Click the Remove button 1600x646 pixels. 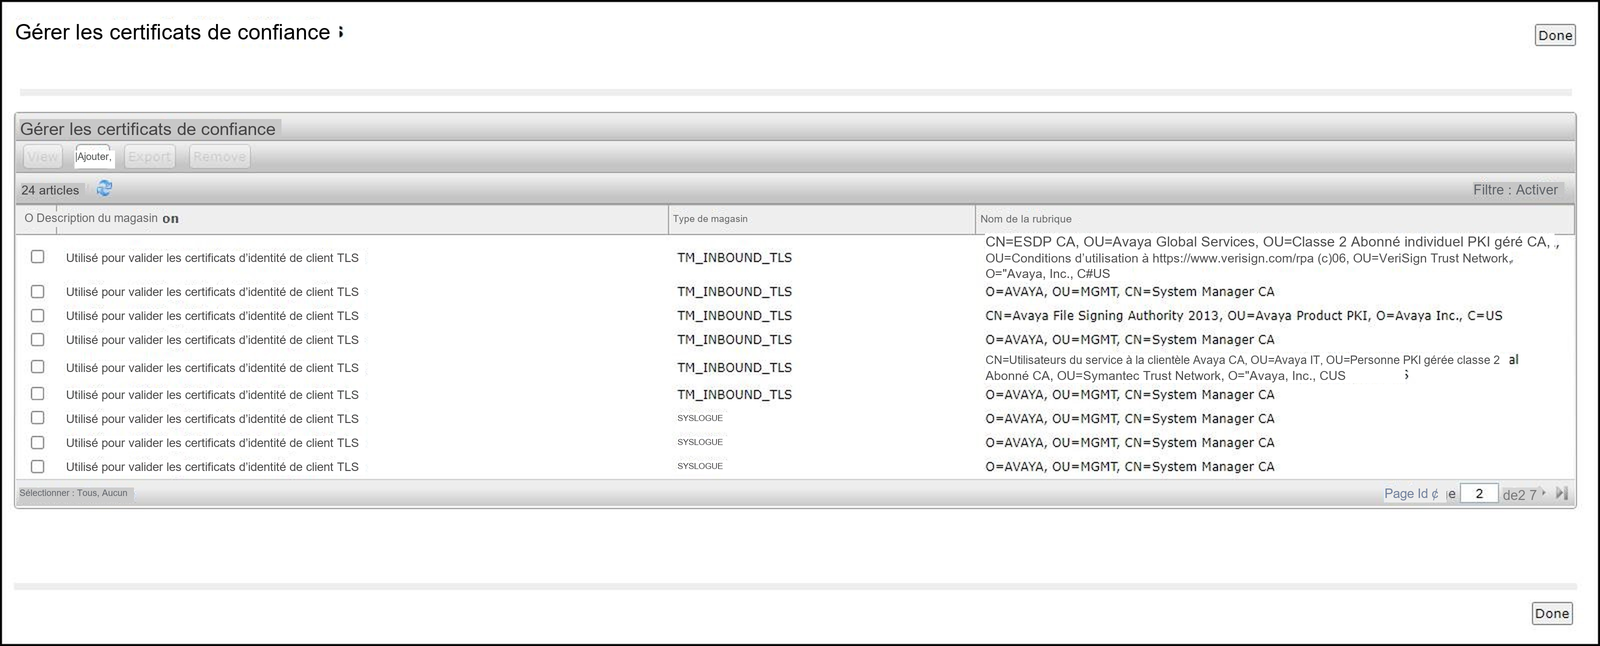219,156
